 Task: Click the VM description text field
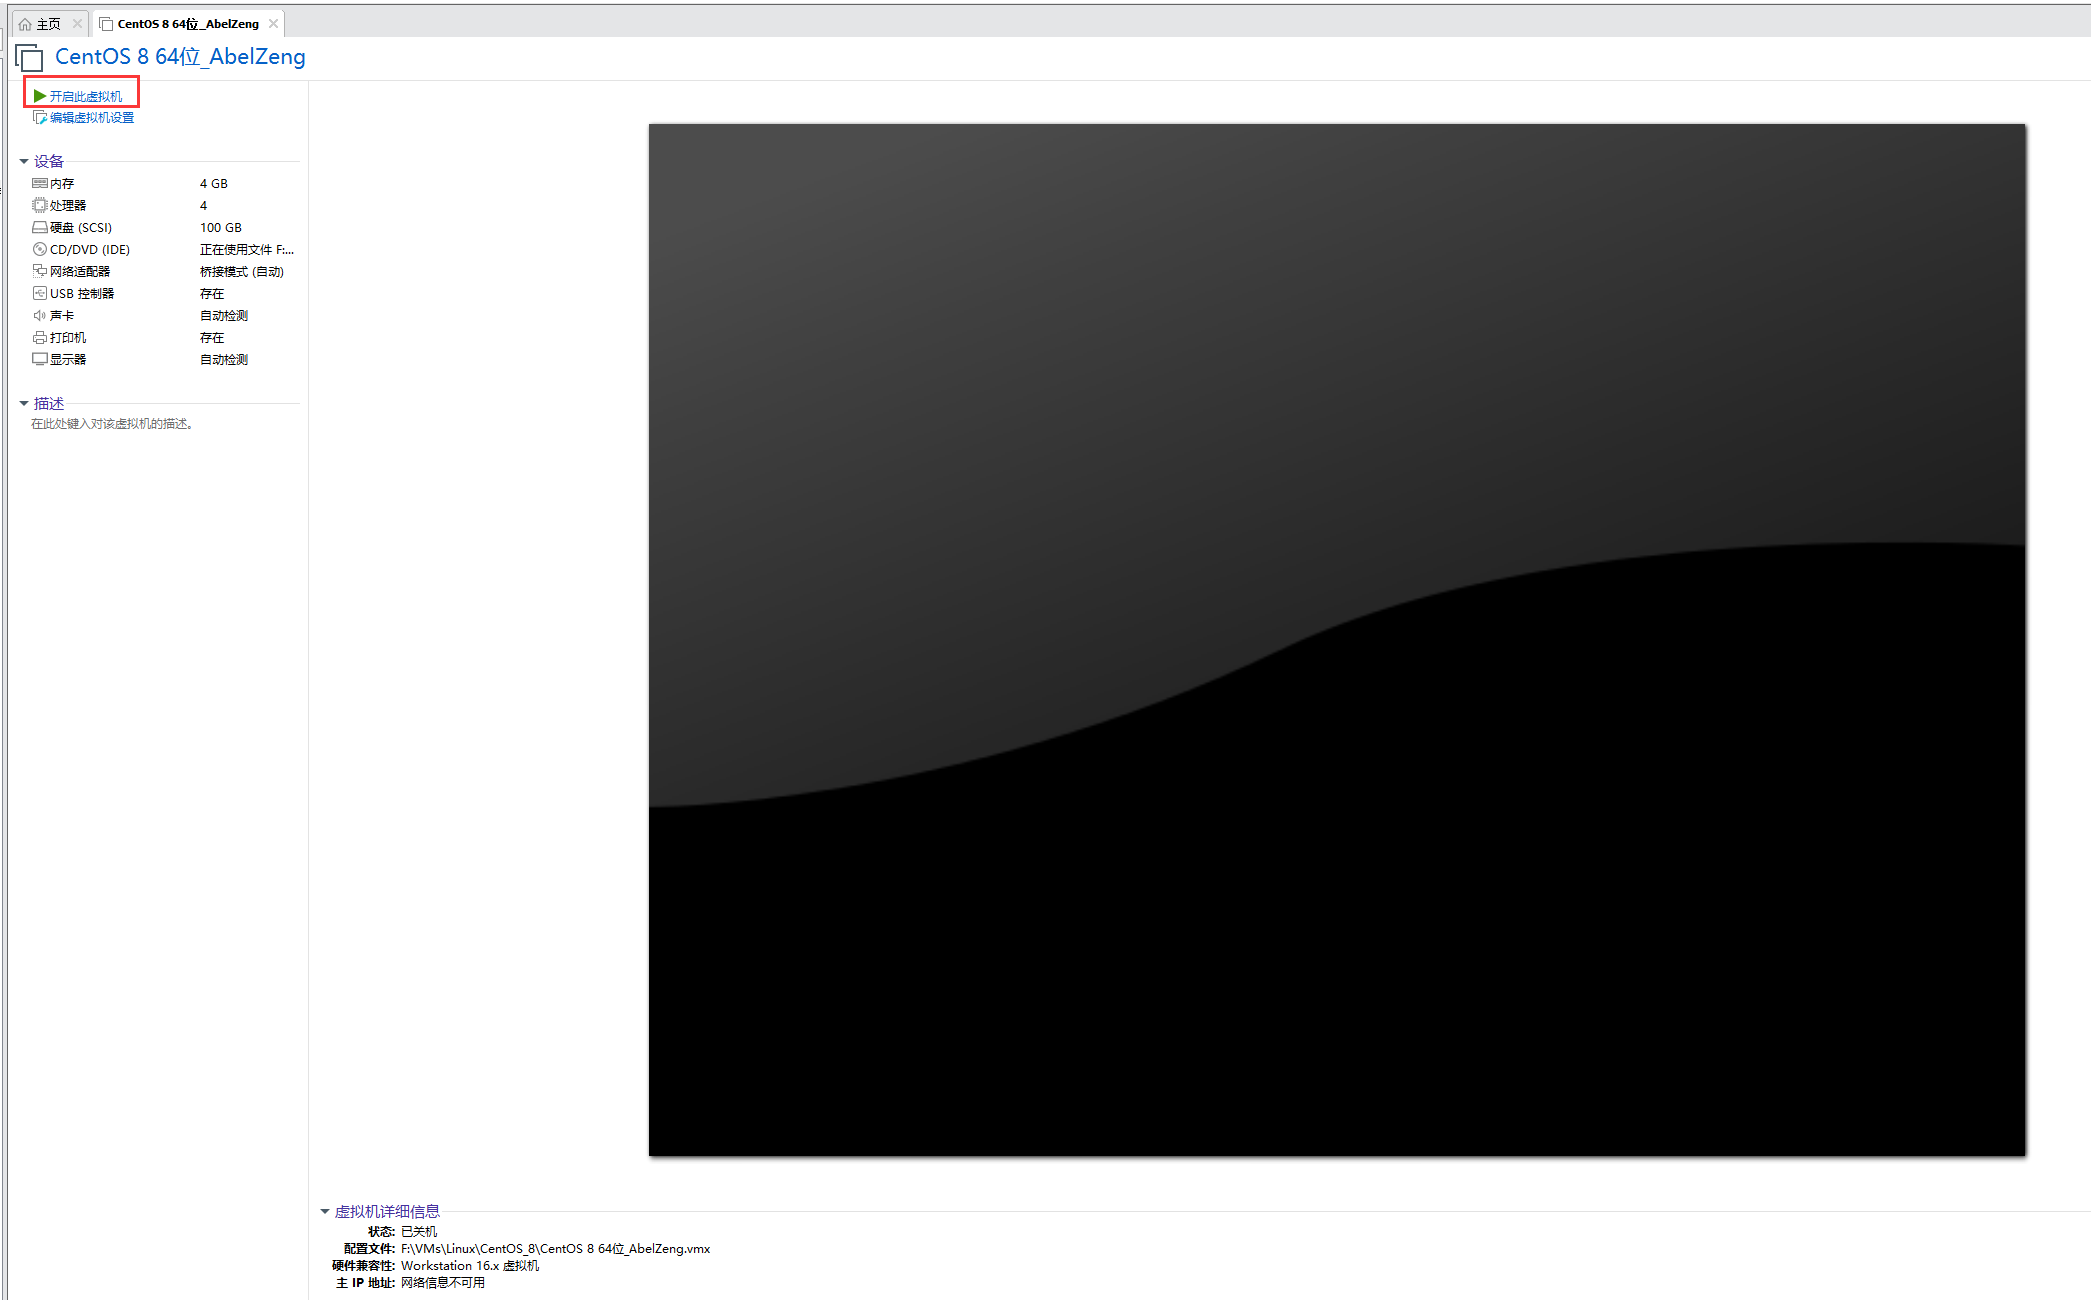[112, 424]
